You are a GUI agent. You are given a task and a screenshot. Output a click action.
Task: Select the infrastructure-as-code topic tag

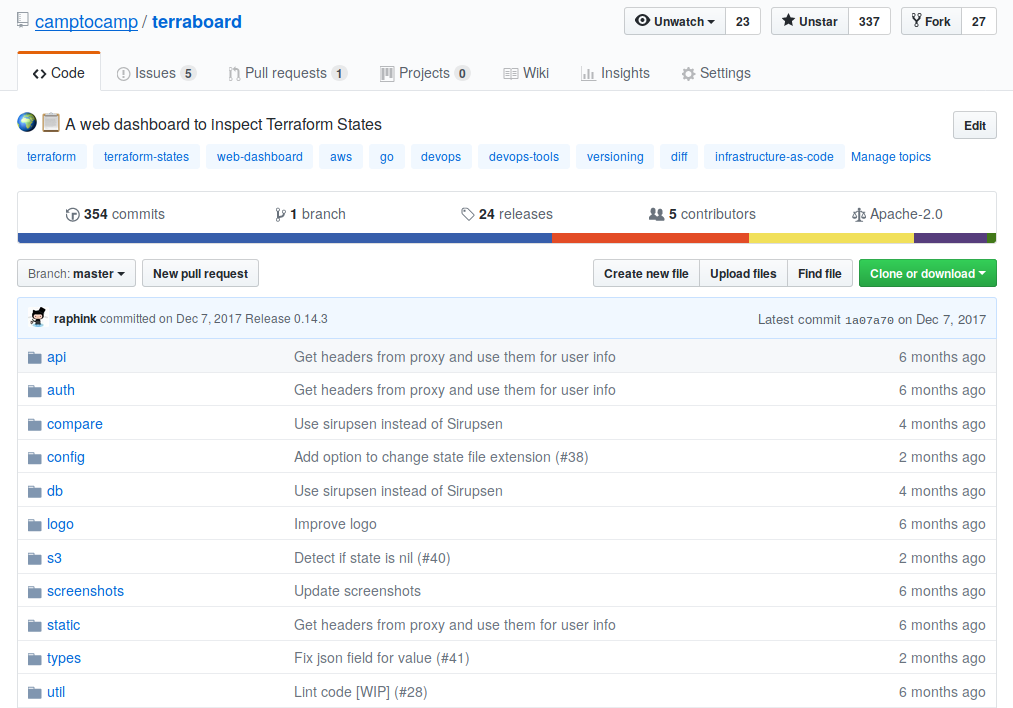774,157
